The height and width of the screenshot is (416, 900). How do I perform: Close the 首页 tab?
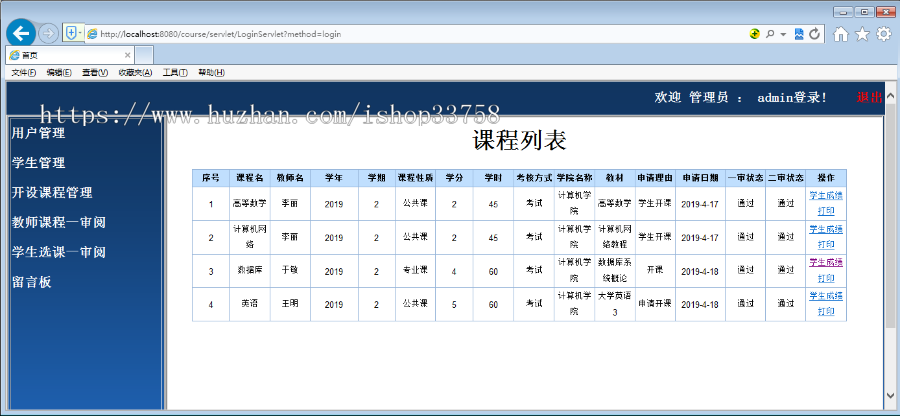(x=127, y=56)
